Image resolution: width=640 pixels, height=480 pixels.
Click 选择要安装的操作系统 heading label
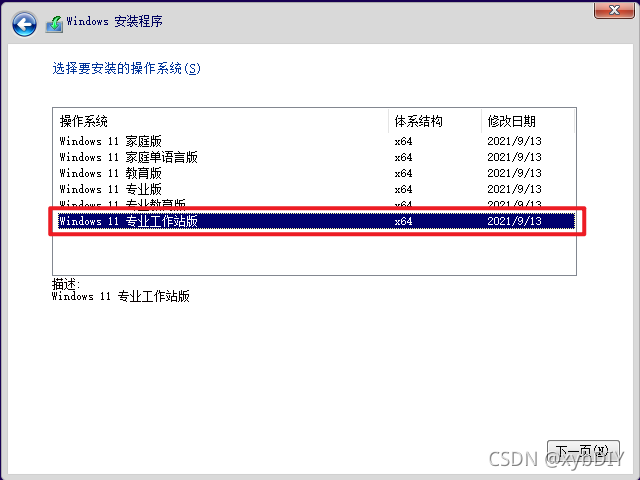127,68
